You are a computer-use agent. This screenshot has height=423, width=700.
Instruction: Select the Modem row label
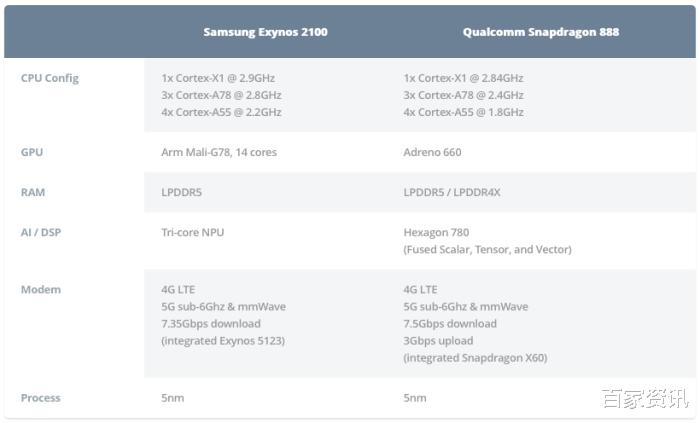(x=41, y=290)
